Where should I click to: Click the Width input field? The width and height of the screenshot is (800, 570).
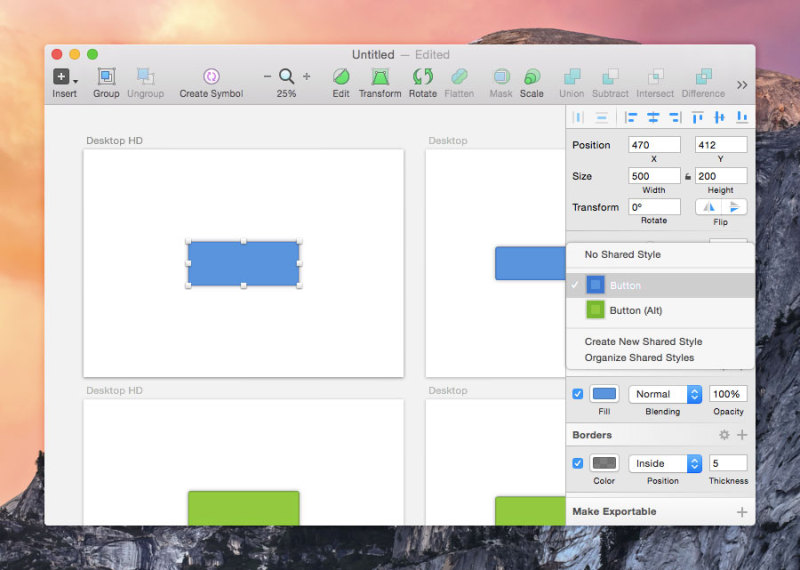654,176
